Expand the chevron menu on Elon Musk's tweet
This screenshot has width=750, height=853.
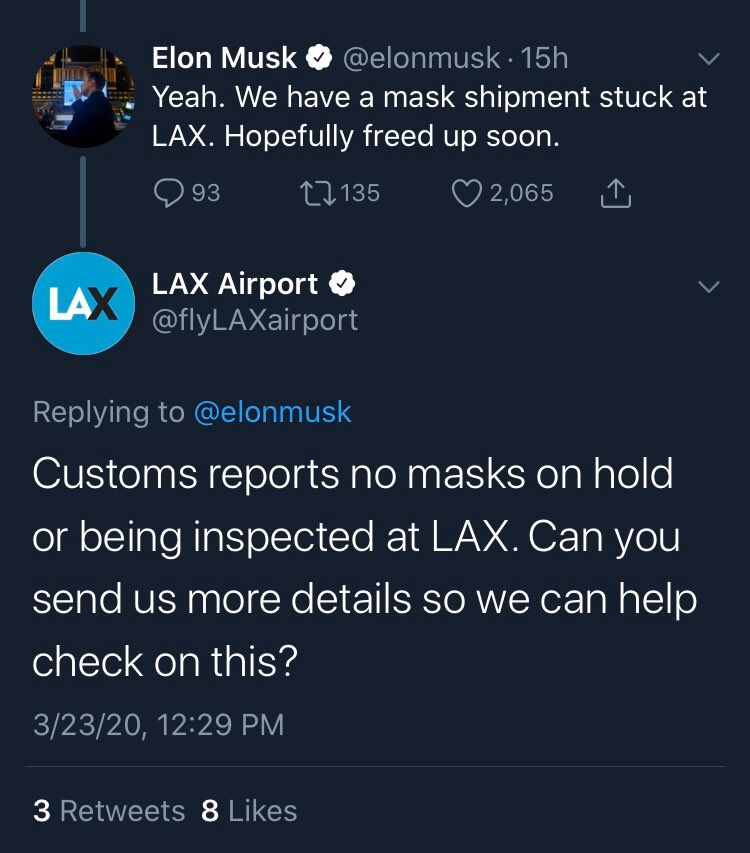point(708,60)
